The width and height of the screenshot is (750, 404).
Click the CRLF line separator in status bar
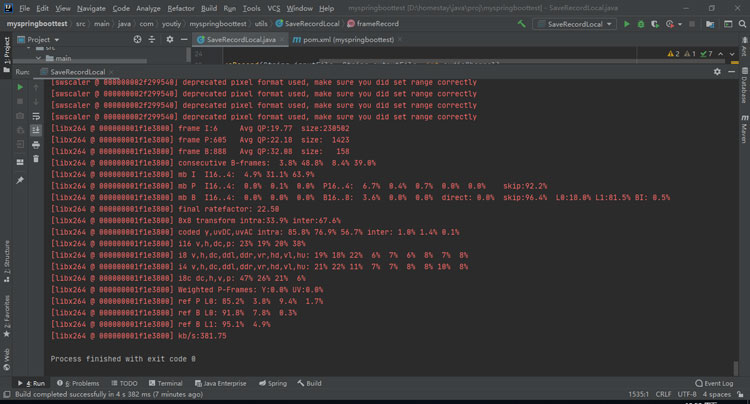pos(663,394)
